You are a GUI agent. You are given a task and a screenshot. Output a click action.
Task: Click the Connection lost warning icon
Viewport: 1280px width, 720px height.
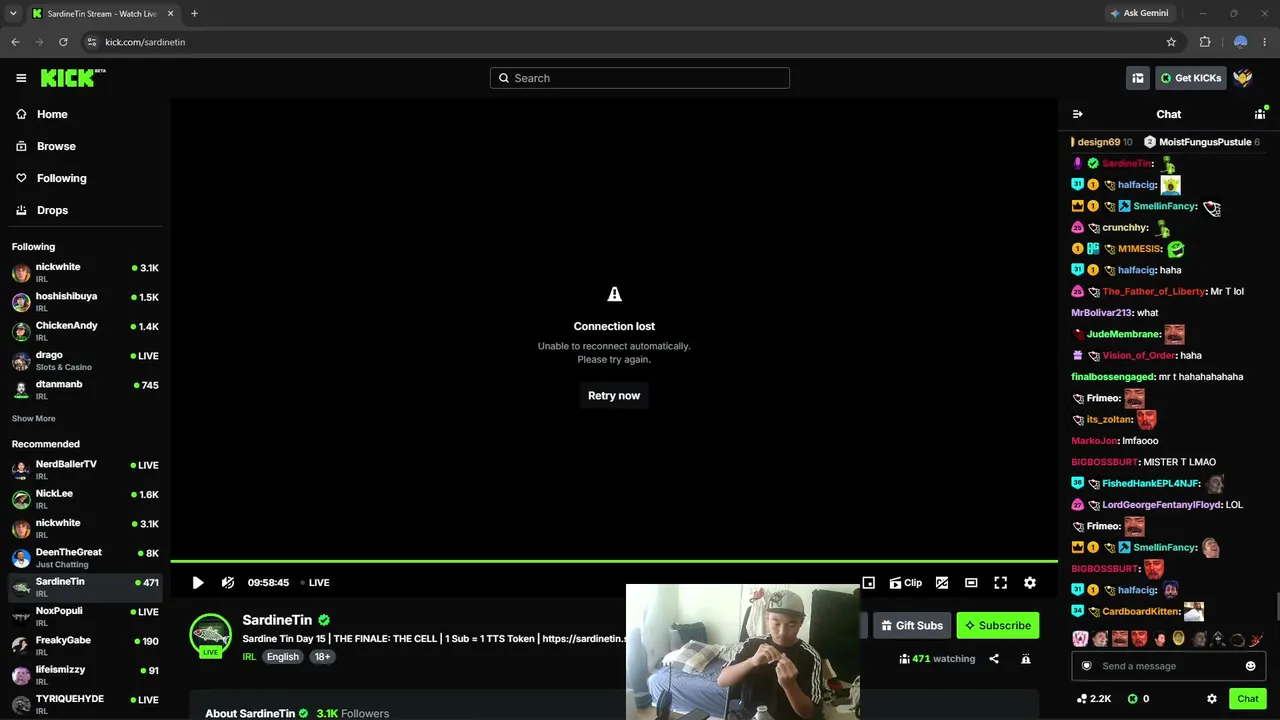pyautogui.click(x=614, y=294)
